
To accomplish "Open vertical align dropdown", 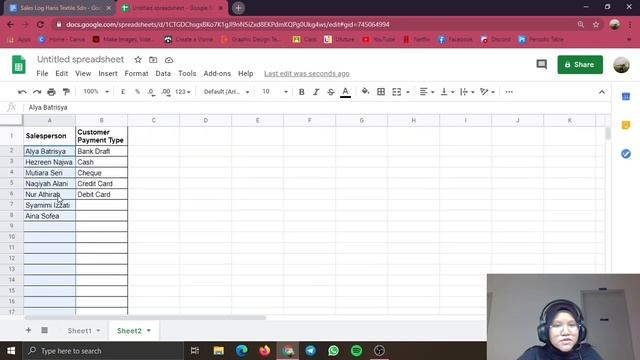I will pyautogui.click(x=447, y=92).
